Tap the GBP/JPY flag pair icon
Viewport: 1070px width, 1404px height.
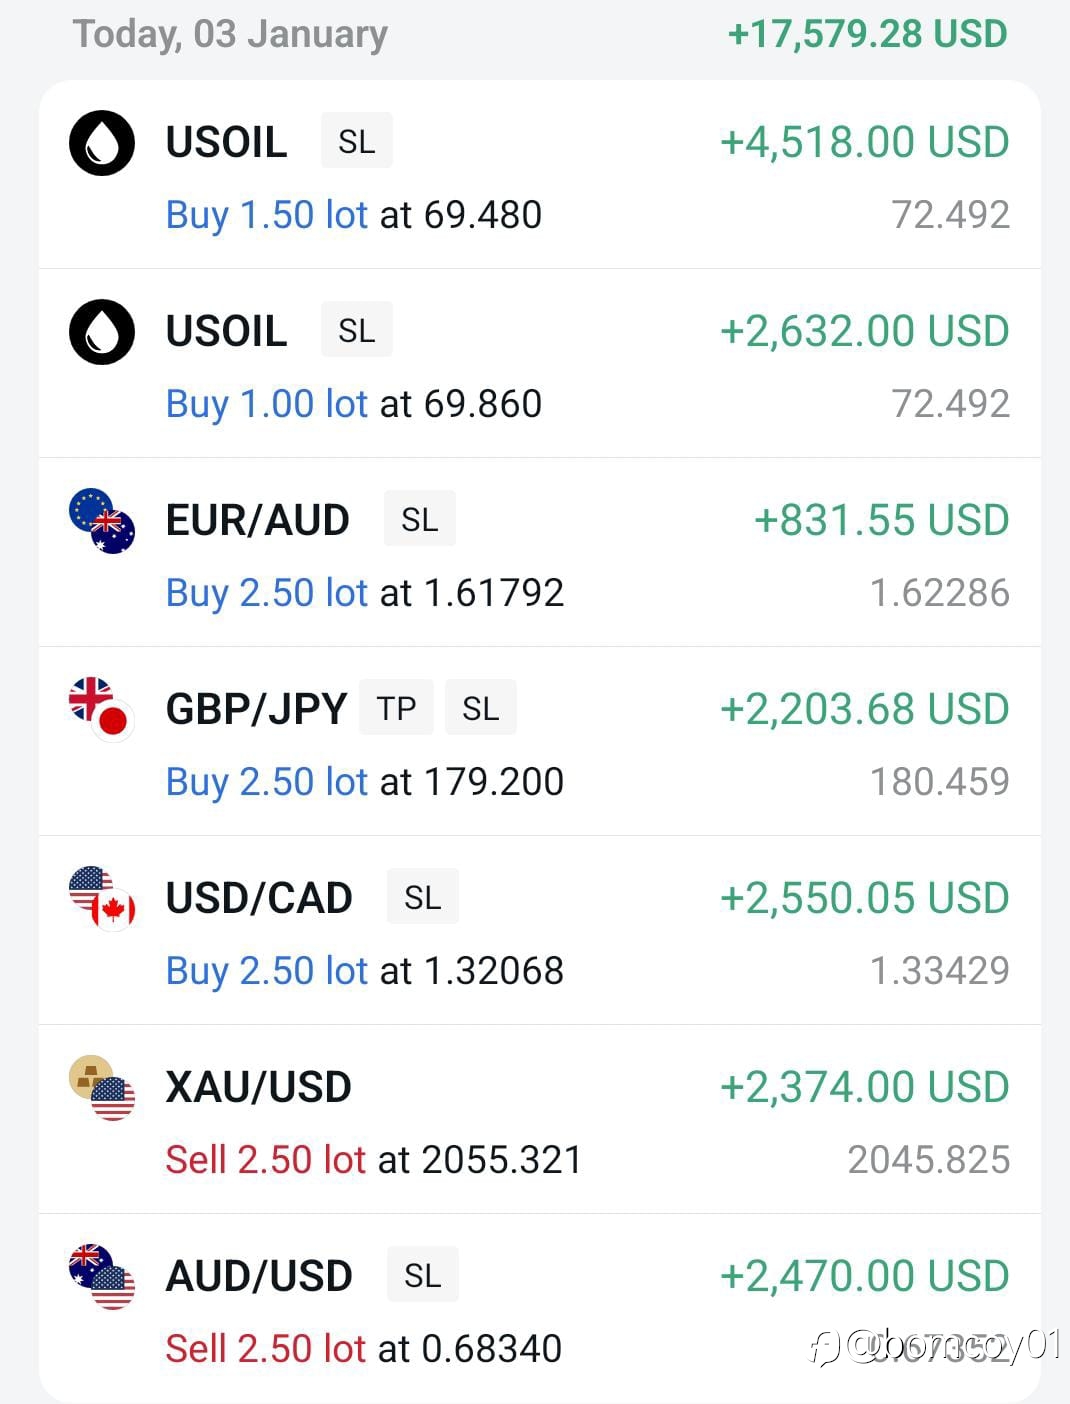click(102, 710)
